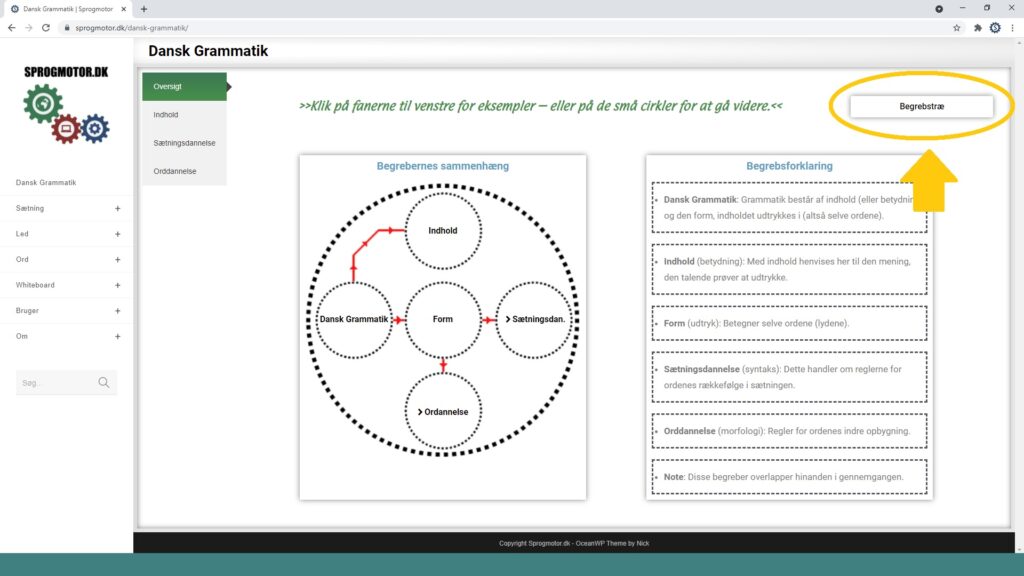Click the Om sidebar menu label
1024x576 pixels.
click(22, 336)
